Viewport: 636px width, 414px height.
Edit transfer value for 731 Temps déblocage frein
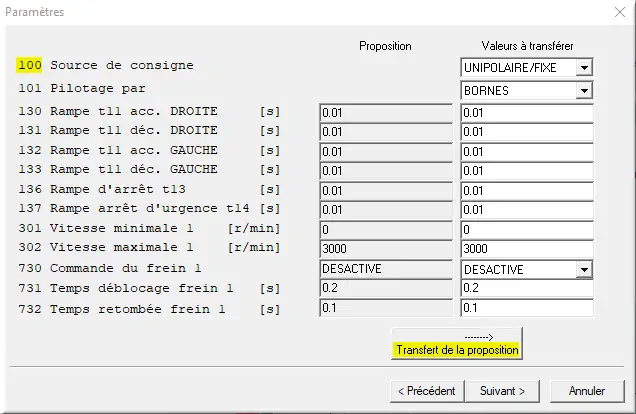click(527, 288)
